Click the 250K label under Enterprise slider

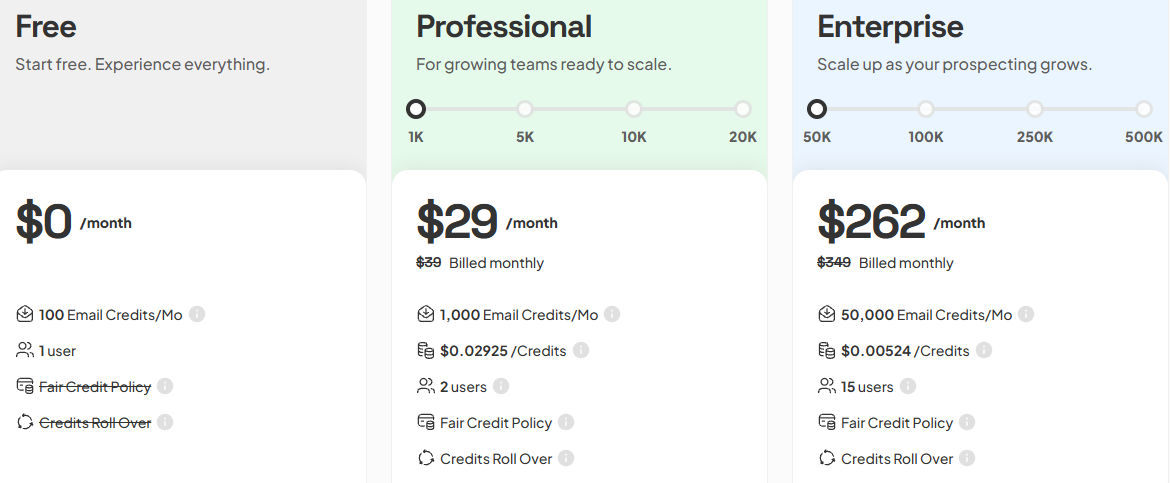(x=1035, y=137)
